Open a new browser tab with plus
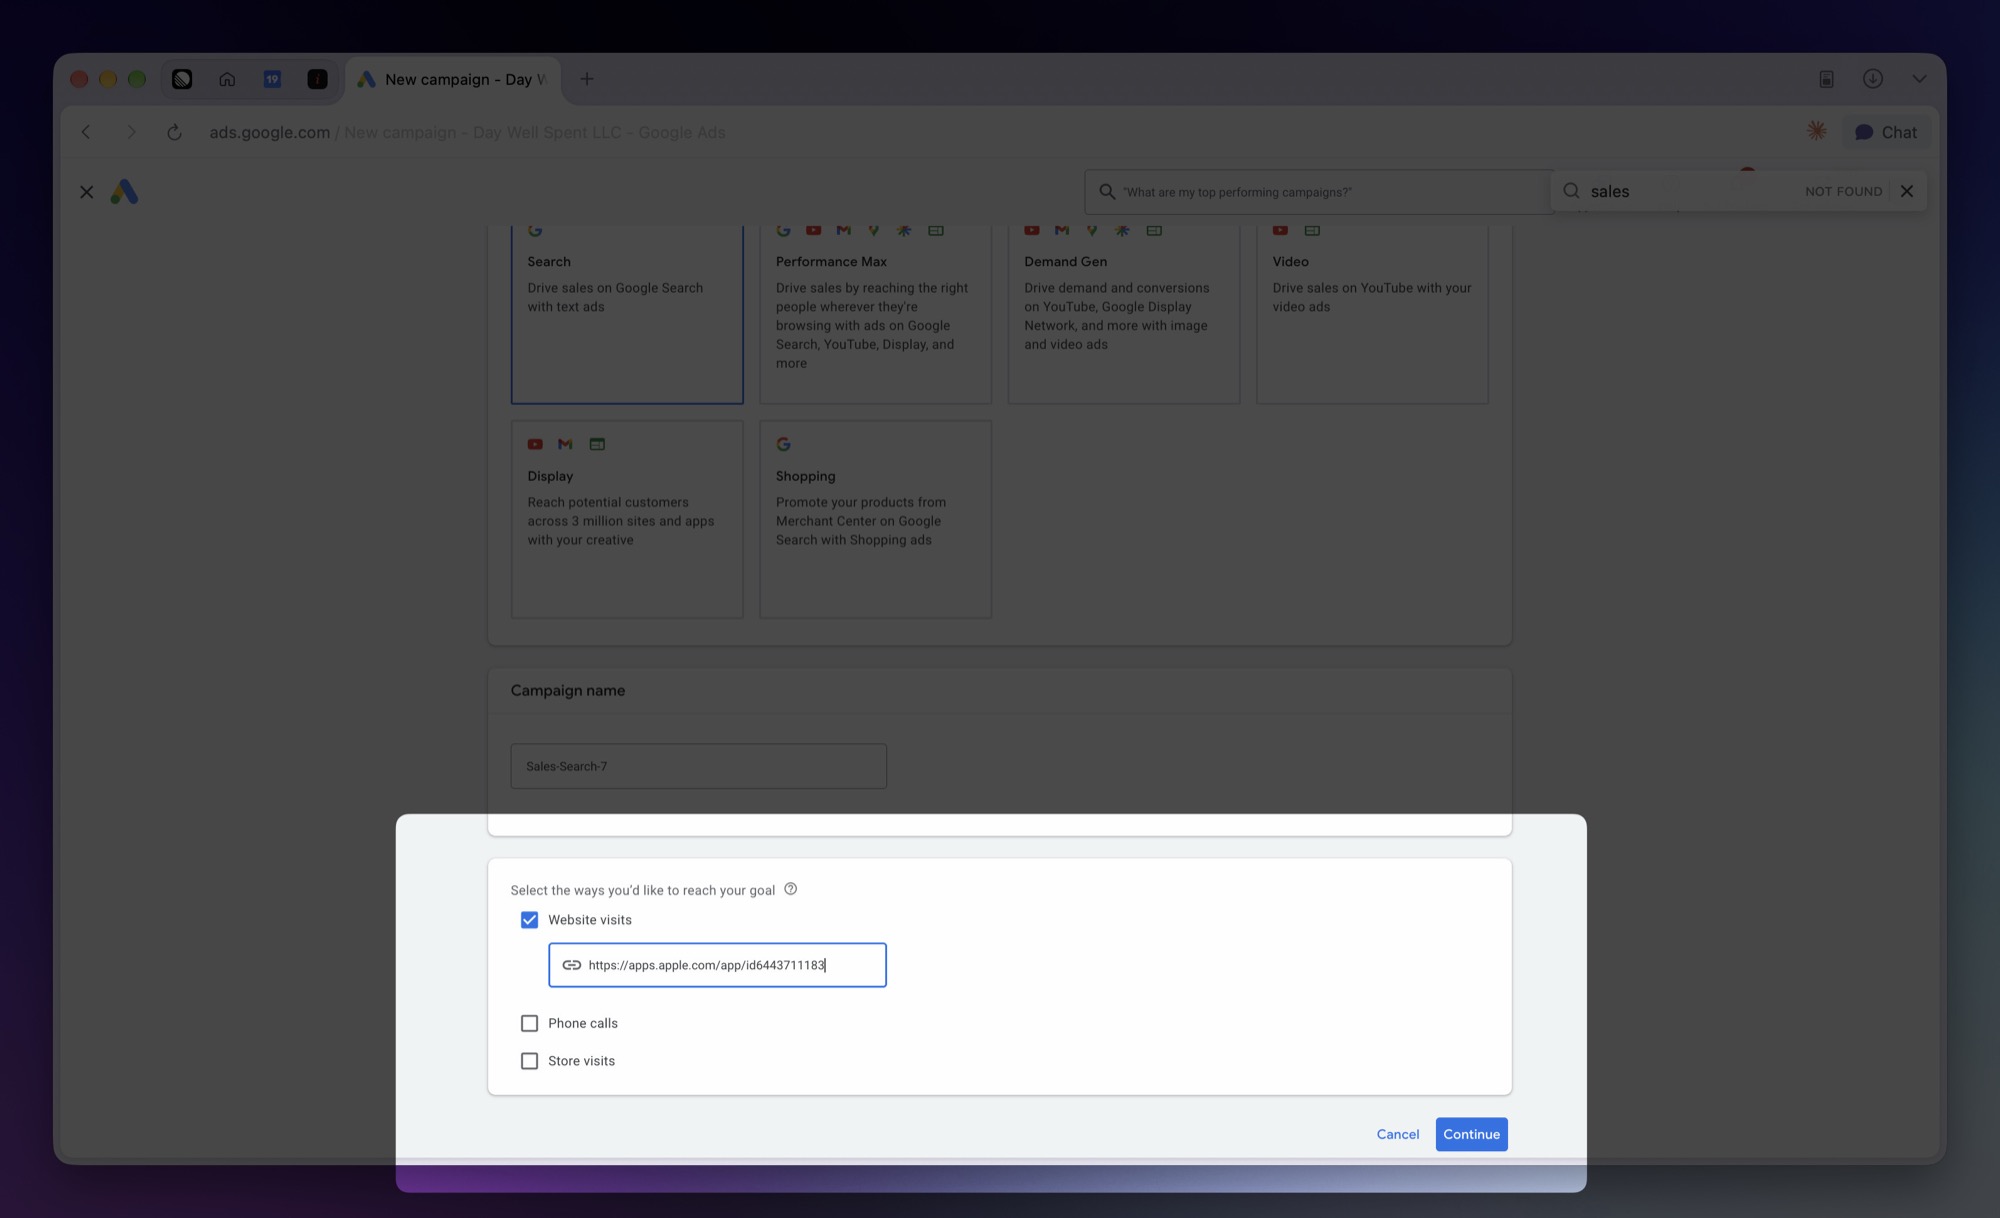This screenshot has height=1218, width=2000. 587,79
